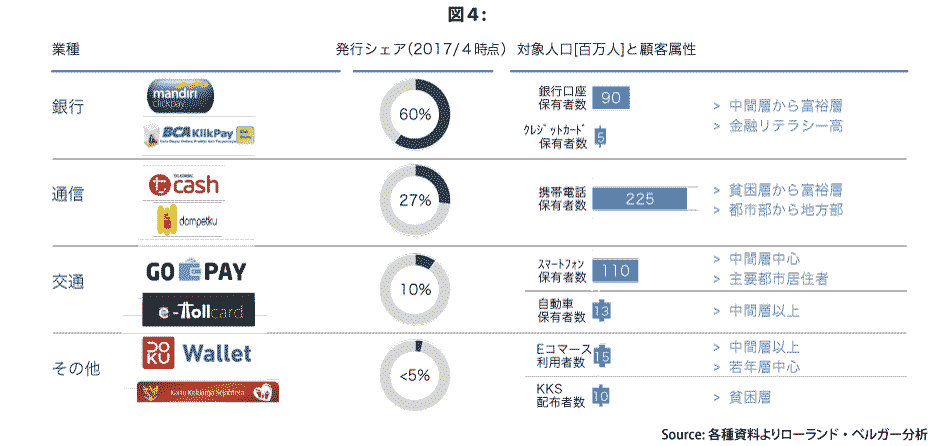Select the 通信 category label
933x446 pixels.
click(68, 194)
